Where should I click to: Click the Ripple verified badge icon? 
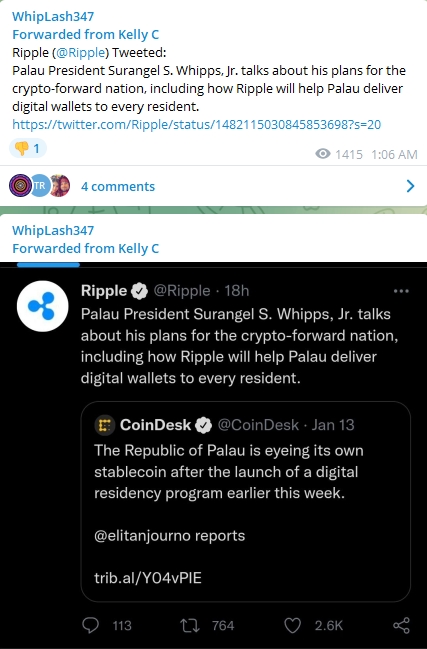[x=139, y=291]
